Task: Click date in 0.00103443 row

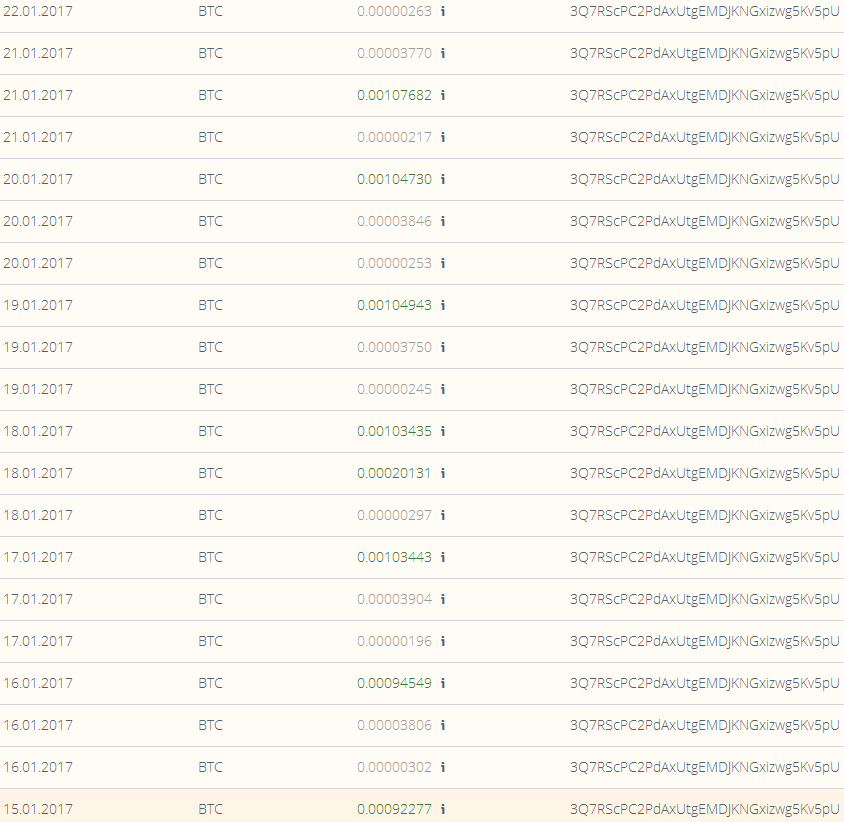Action: coord(38,557)
